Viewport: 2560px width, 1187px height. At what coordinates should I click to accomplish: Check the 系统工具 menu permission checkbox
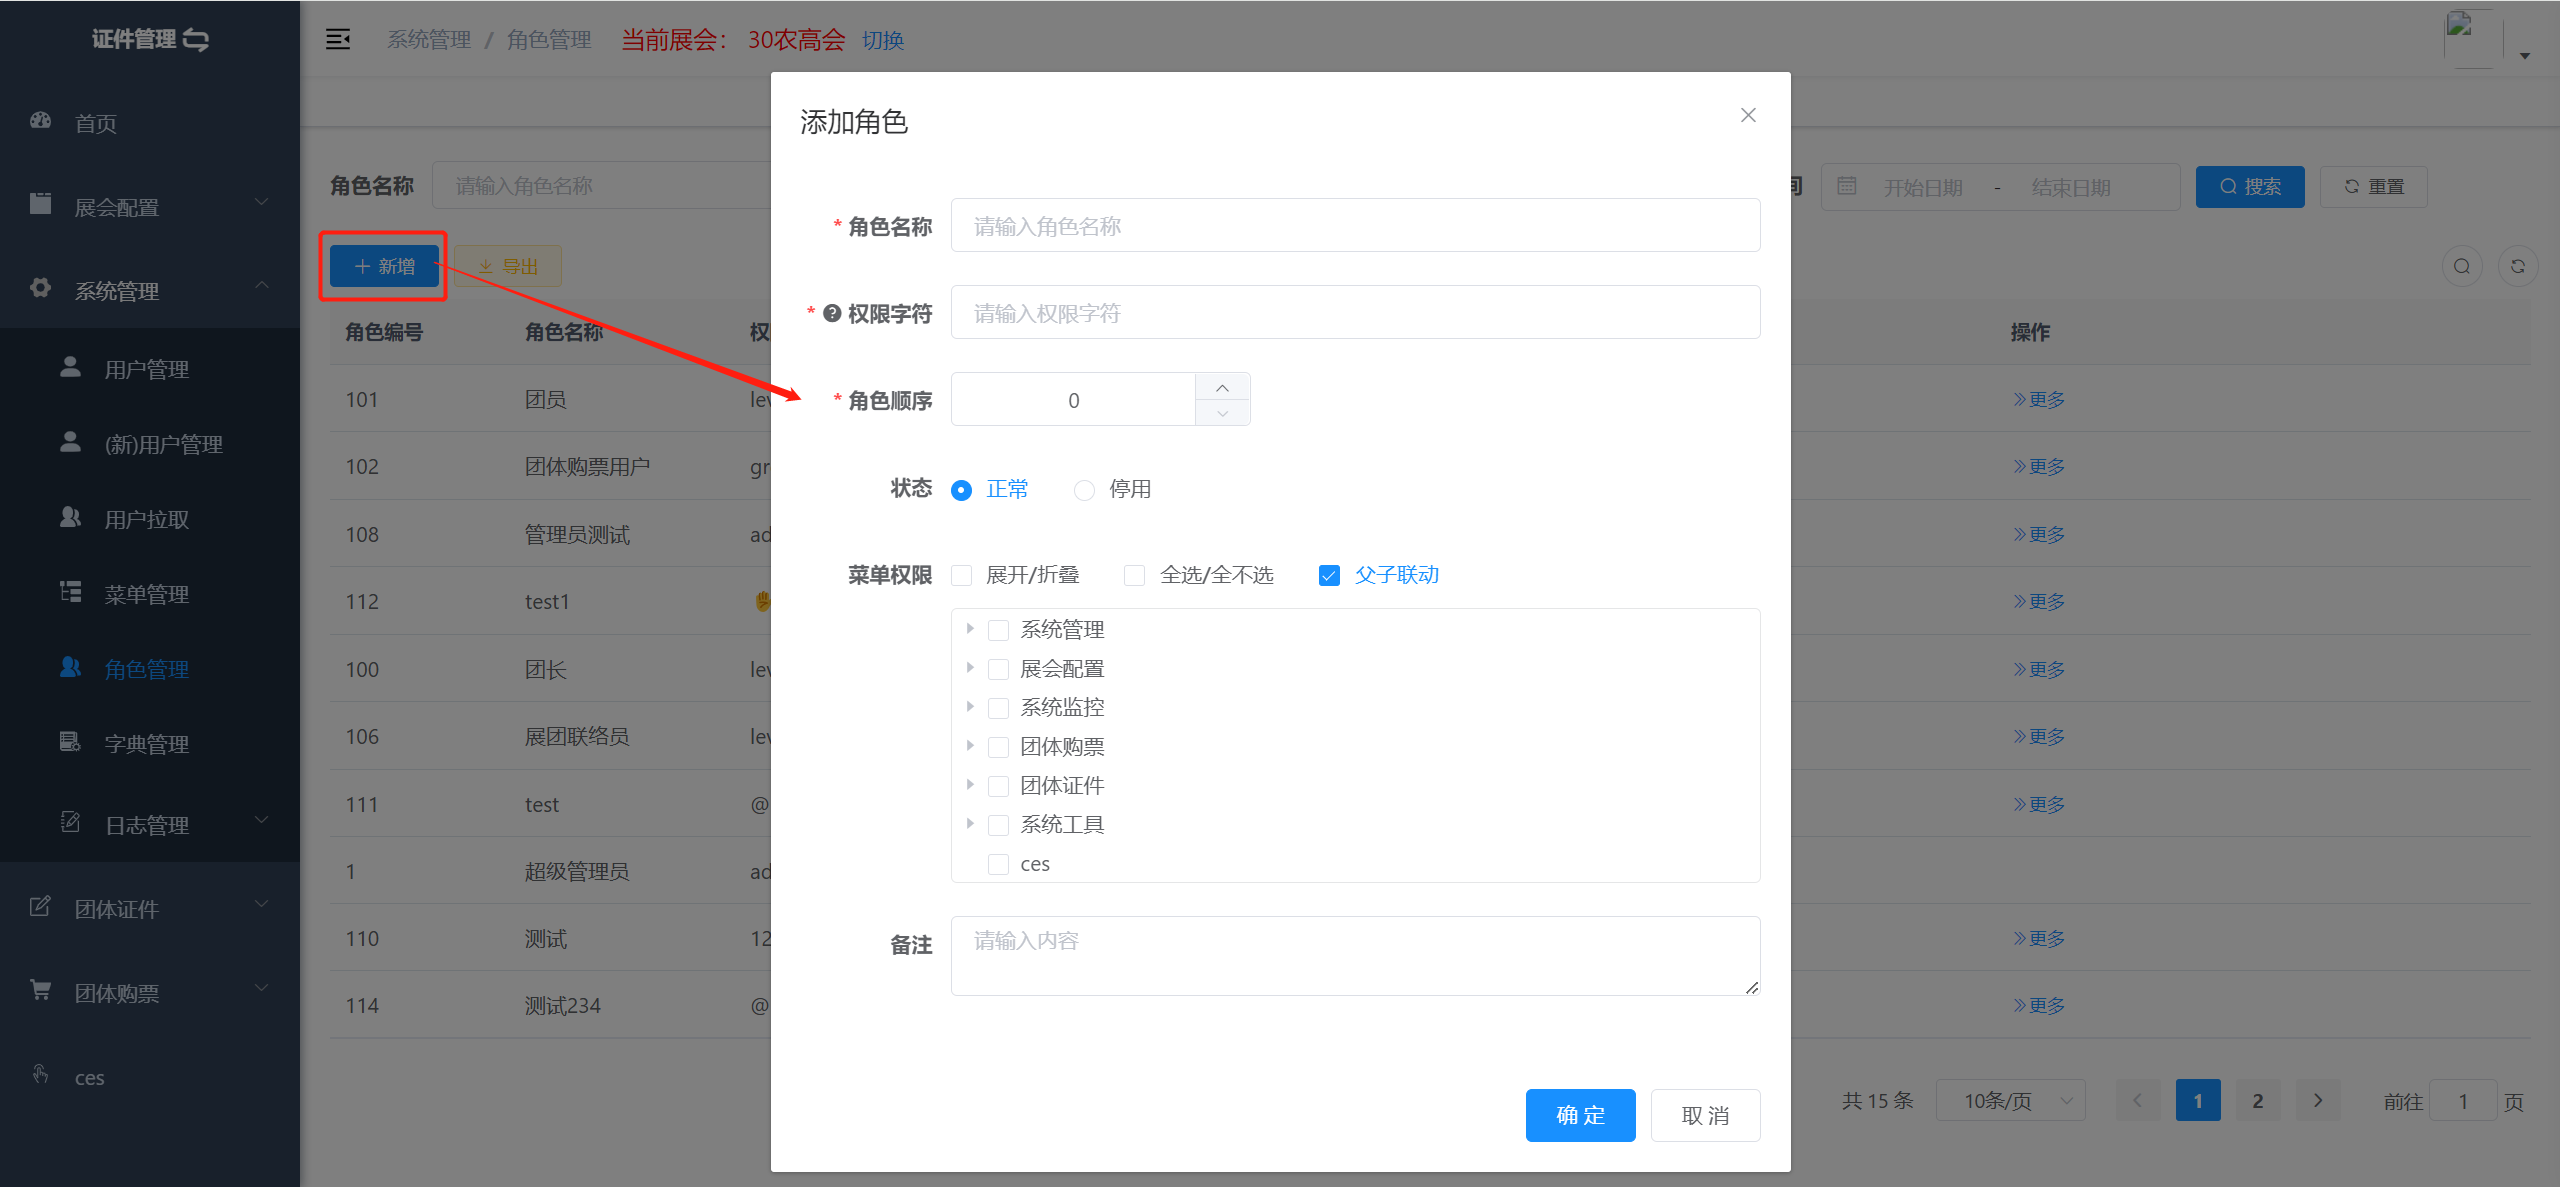(x=998, y=825)
